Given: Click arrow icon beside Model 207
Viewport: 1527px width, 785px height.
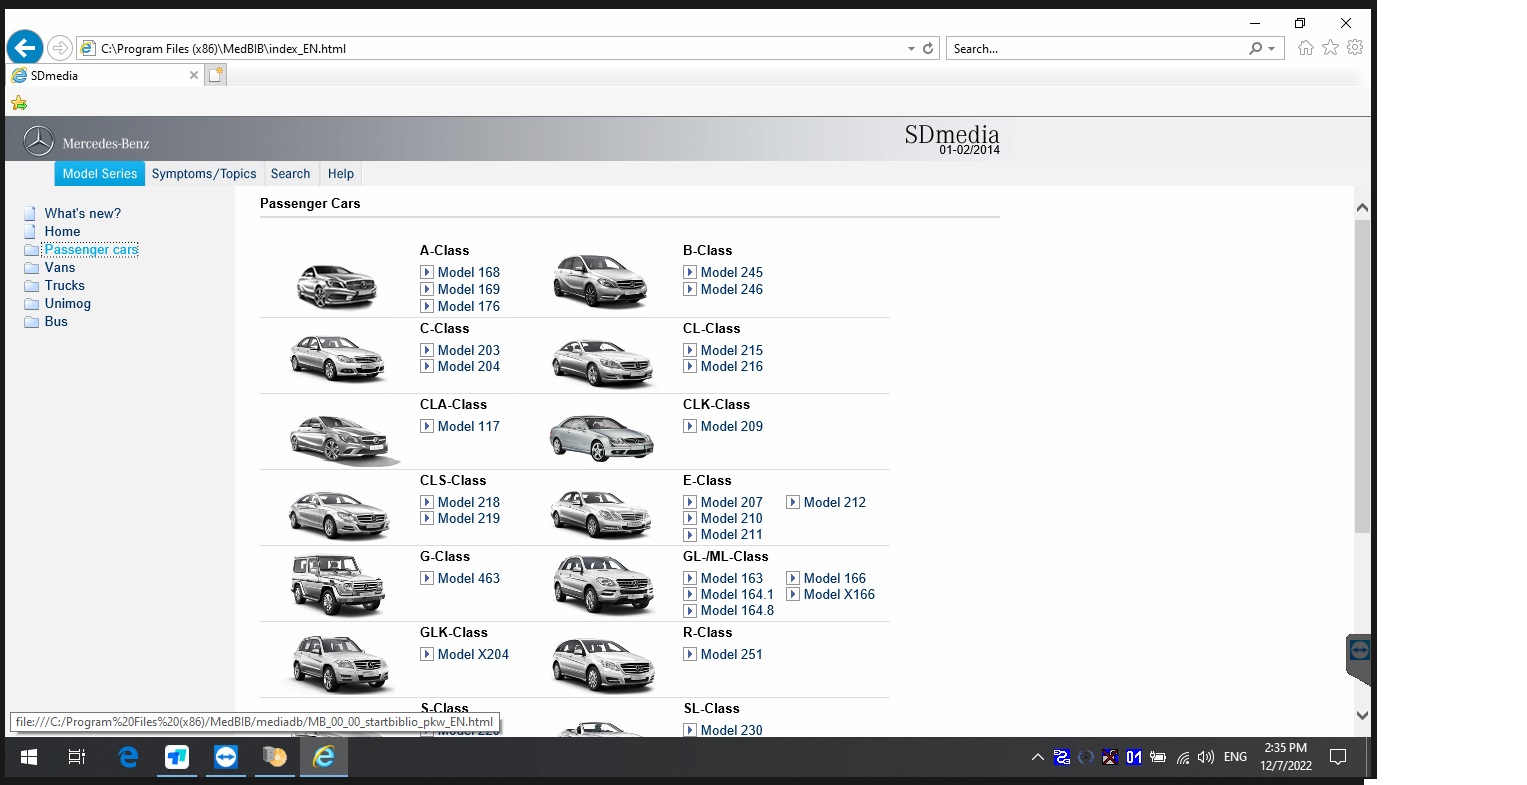Looking at the screenshot, I should [x=690, y=502].
